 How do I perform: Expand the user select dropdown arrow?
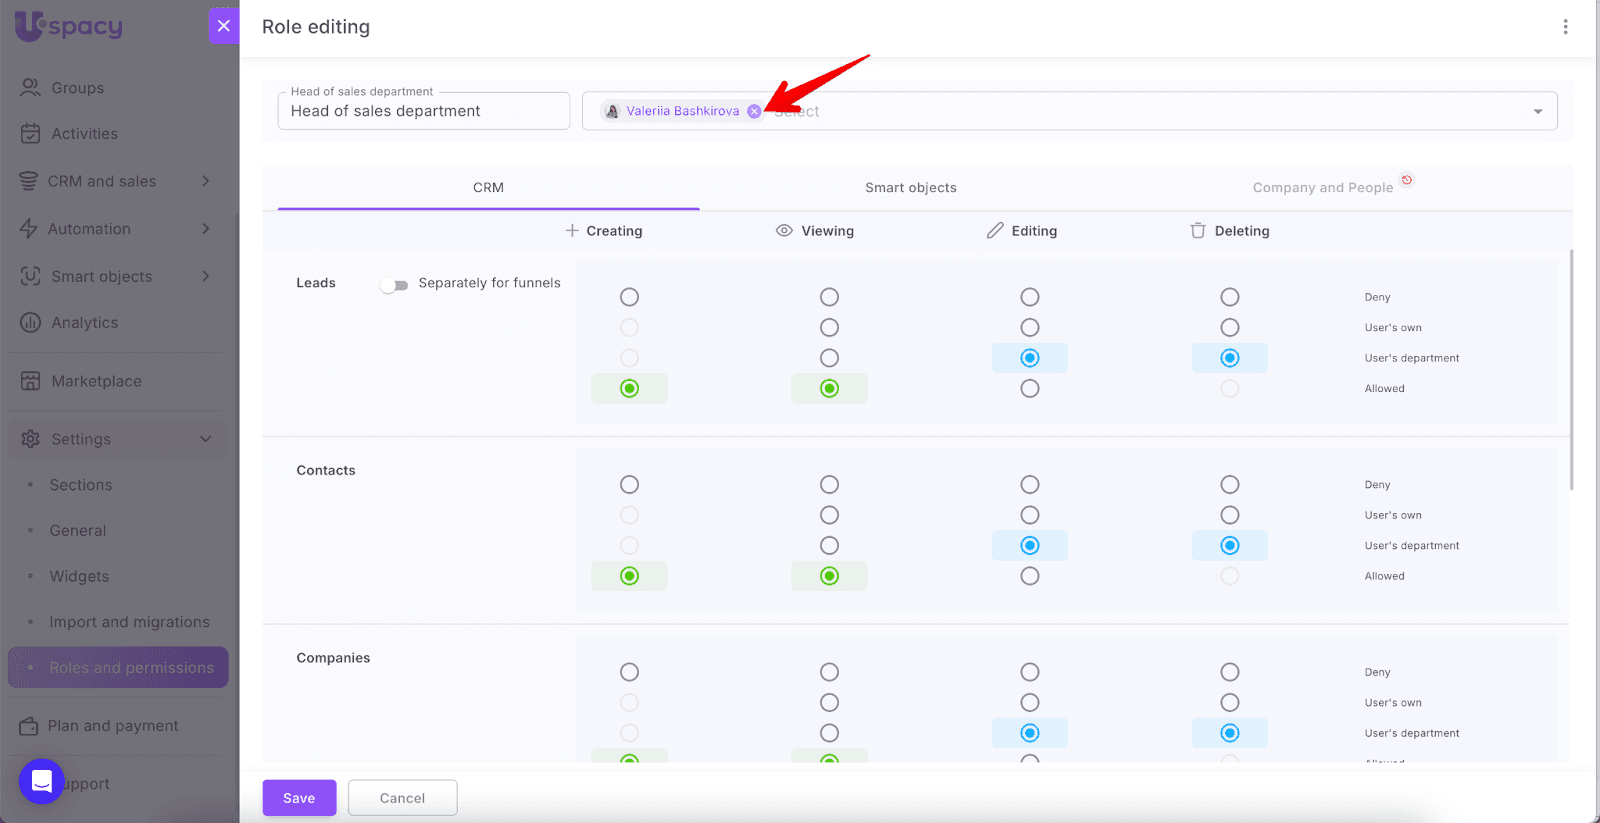(1537, 111)
